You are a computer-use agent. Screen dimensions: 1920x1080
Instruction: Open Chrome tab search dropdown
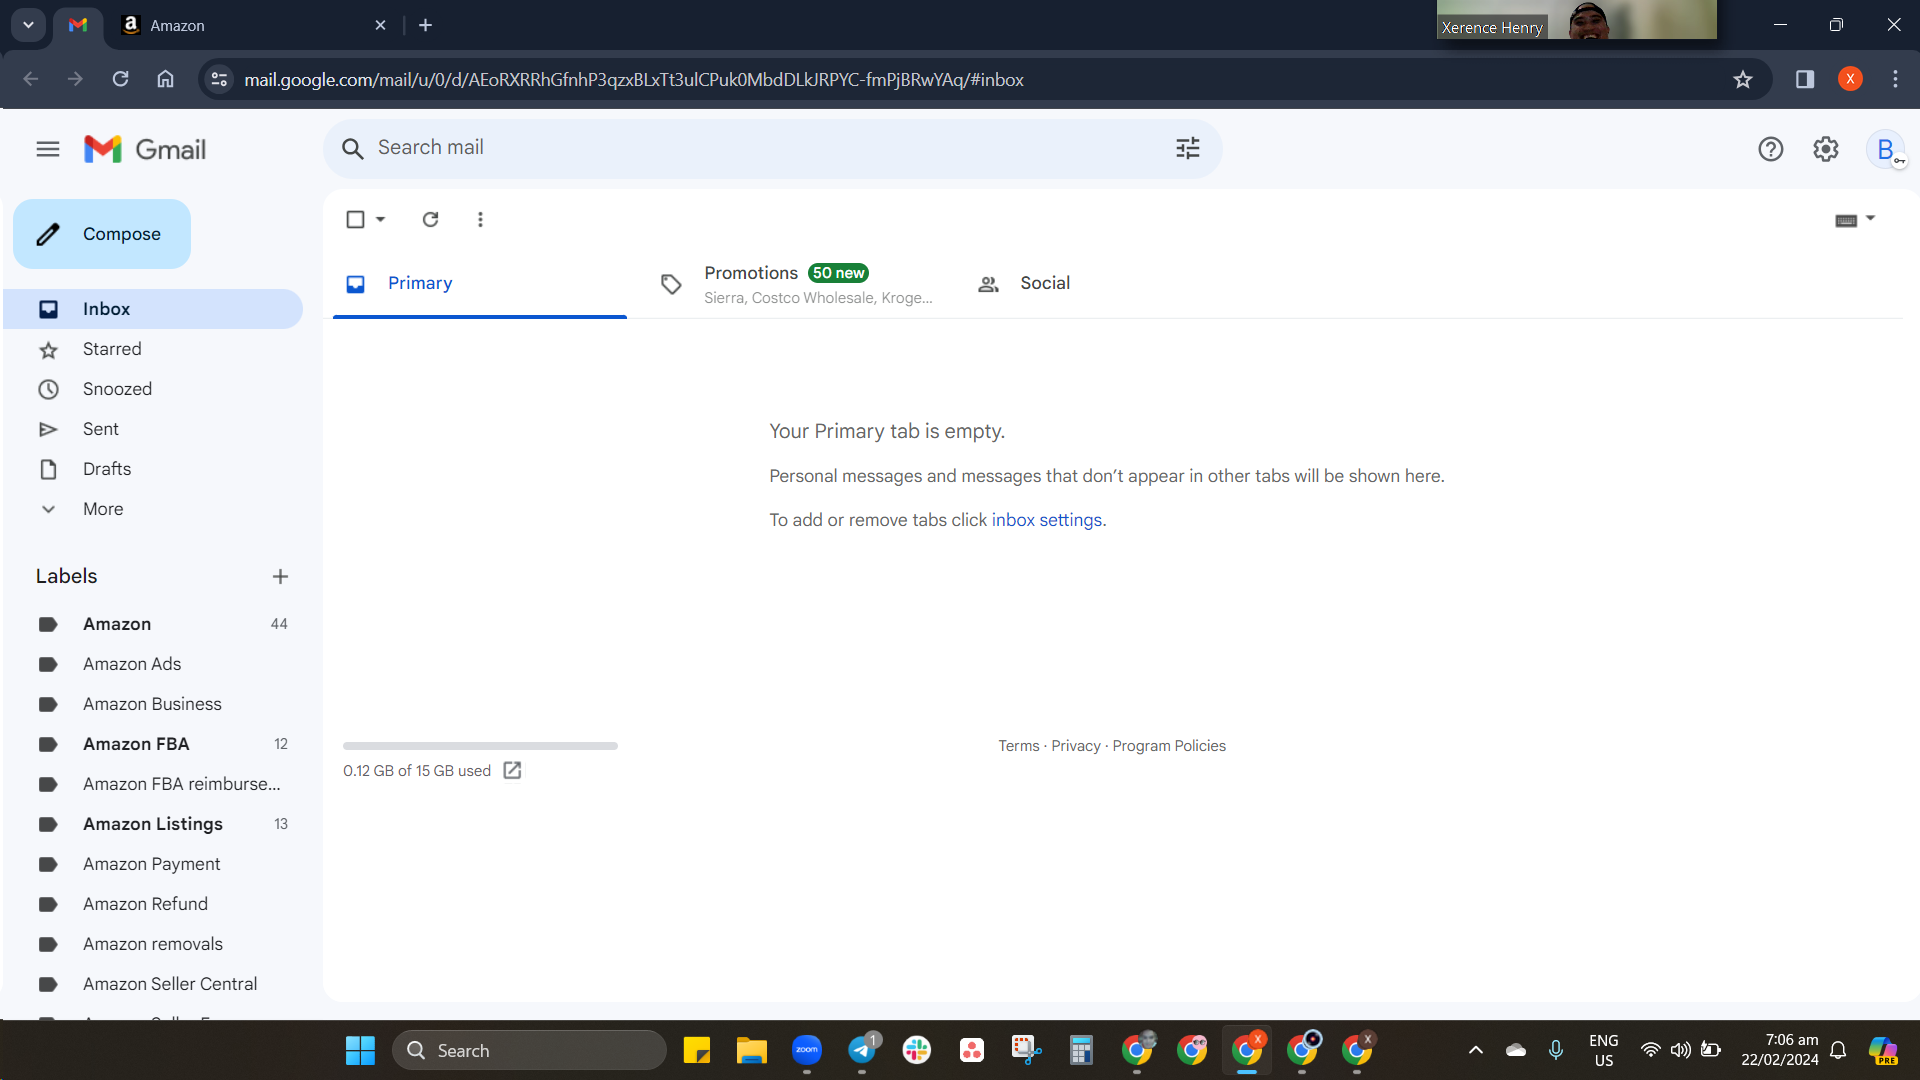coord(28,25)
